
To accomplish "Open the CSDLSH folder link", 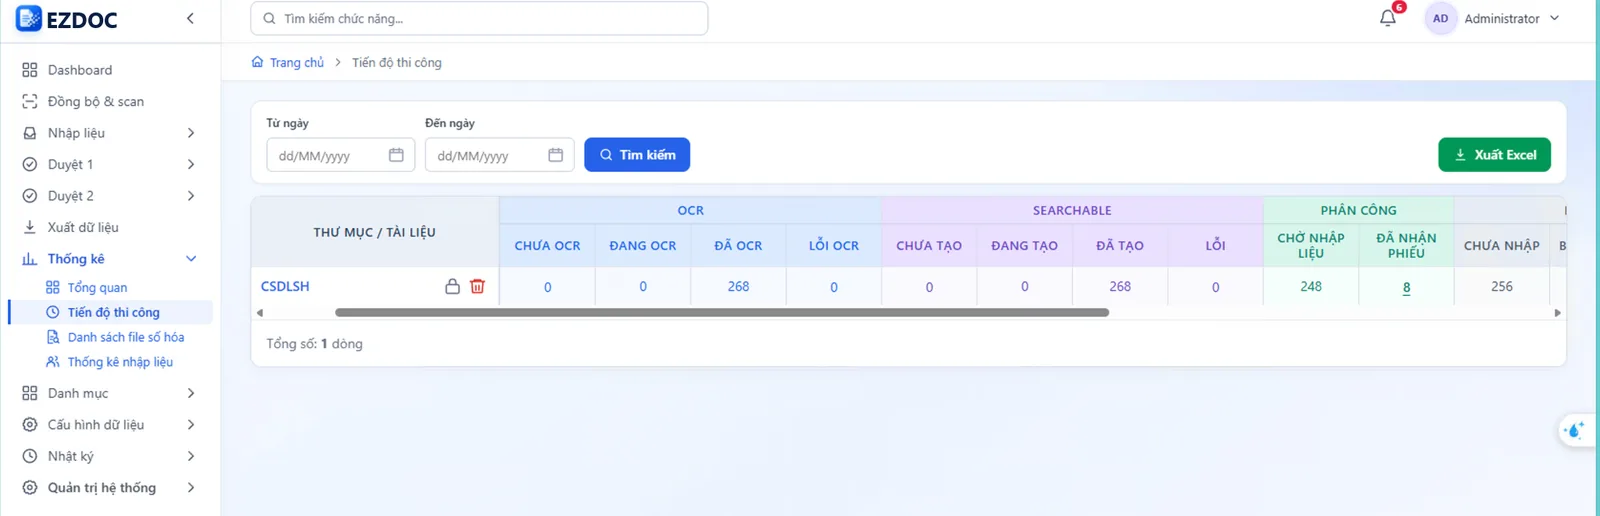I will click(285, 286).
